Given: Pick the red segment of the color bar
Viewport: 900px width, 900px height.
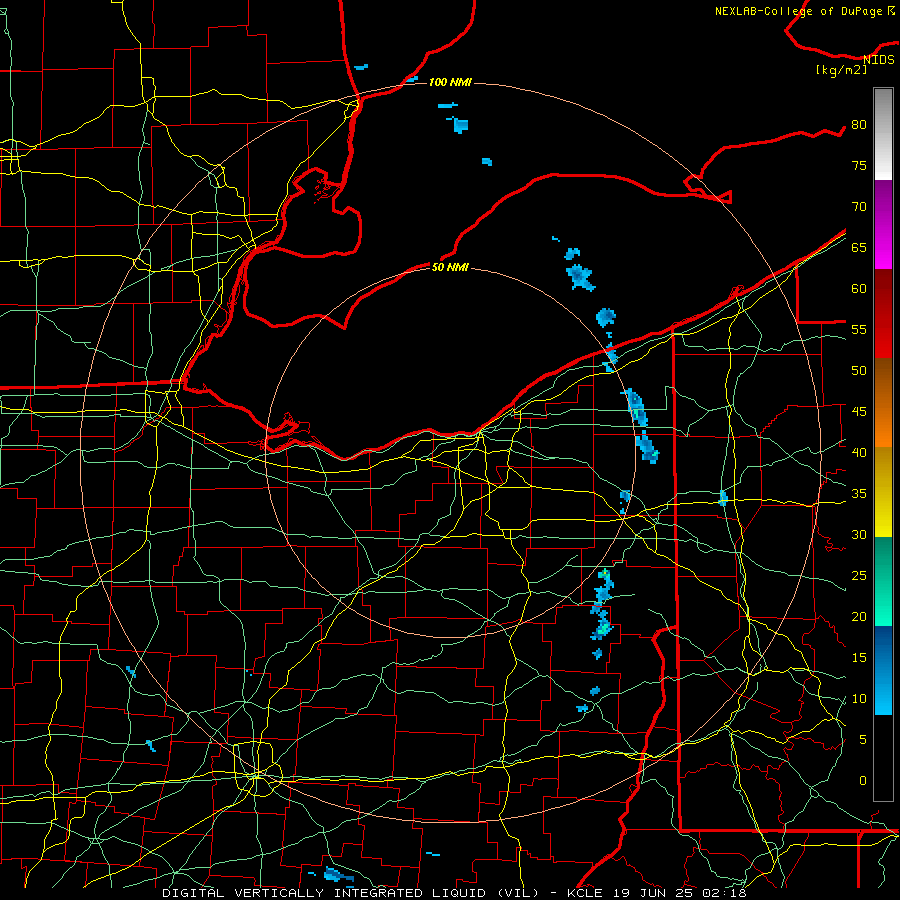Looking at the screenshot, I should [883, 314].
